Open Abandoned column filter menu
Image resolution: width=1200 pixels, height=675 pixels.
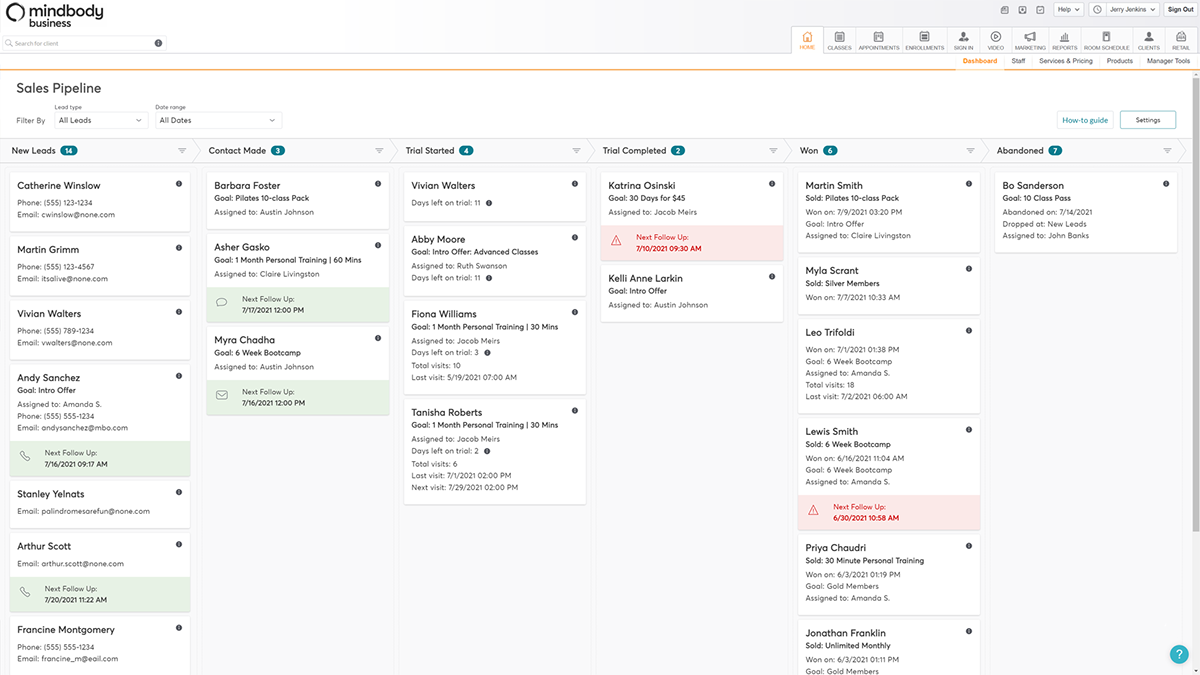click(1167, 151)
